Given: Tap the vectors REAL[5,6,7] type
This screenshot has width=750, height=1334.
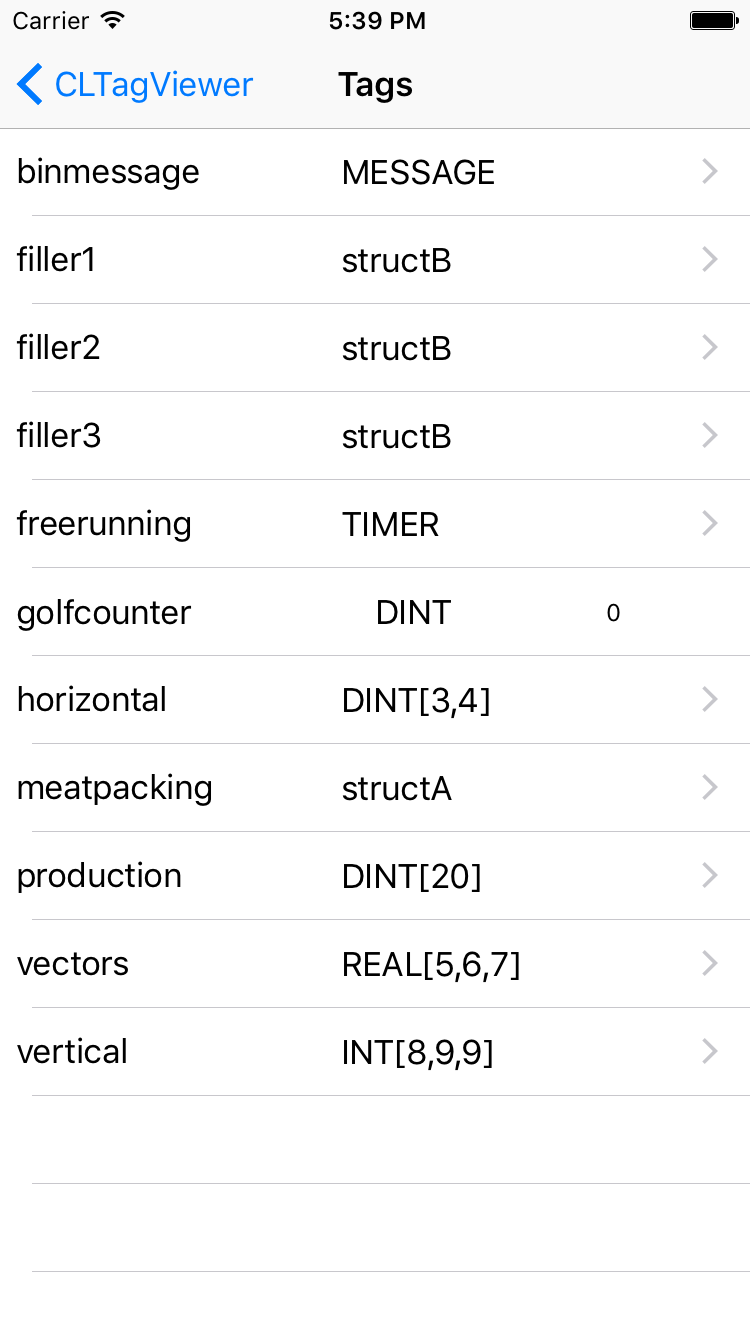Looking at the screenshot, I should click(x=431, y=965).
